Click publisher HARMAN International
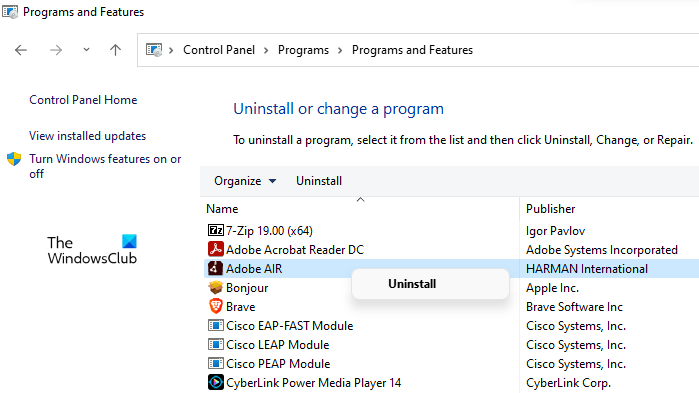The height and width of the screenshot is (393, 699). [587, 269]
